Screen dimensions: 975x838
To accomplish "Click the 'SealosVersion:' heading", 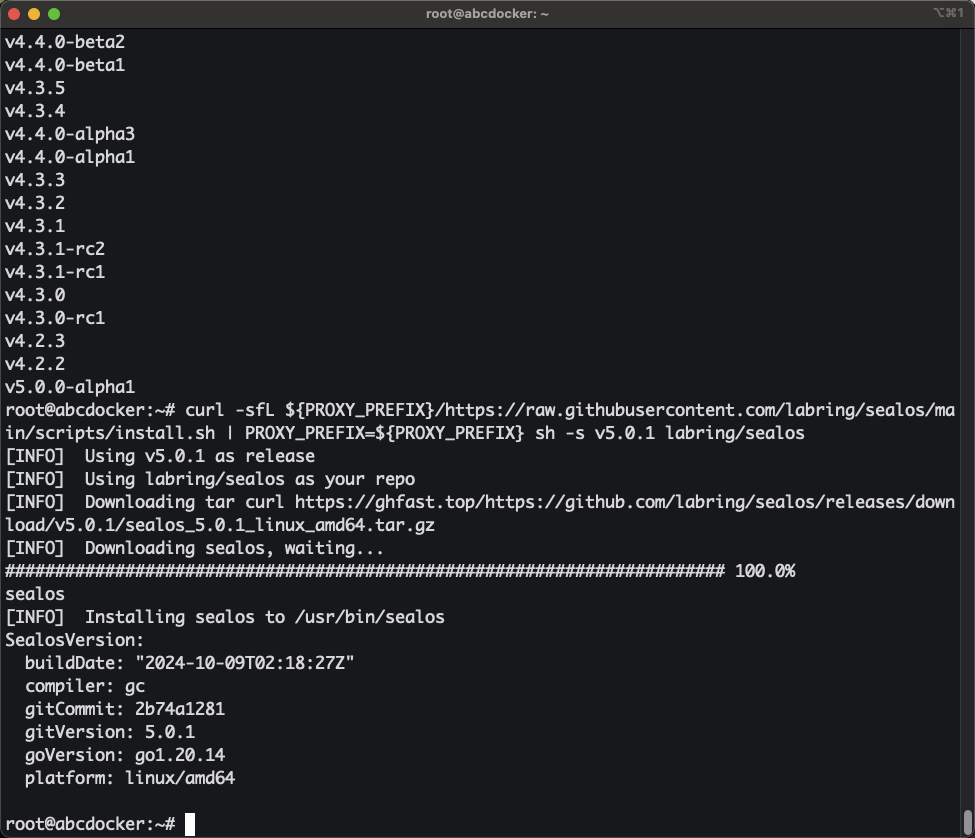I will tap(75, 640).
